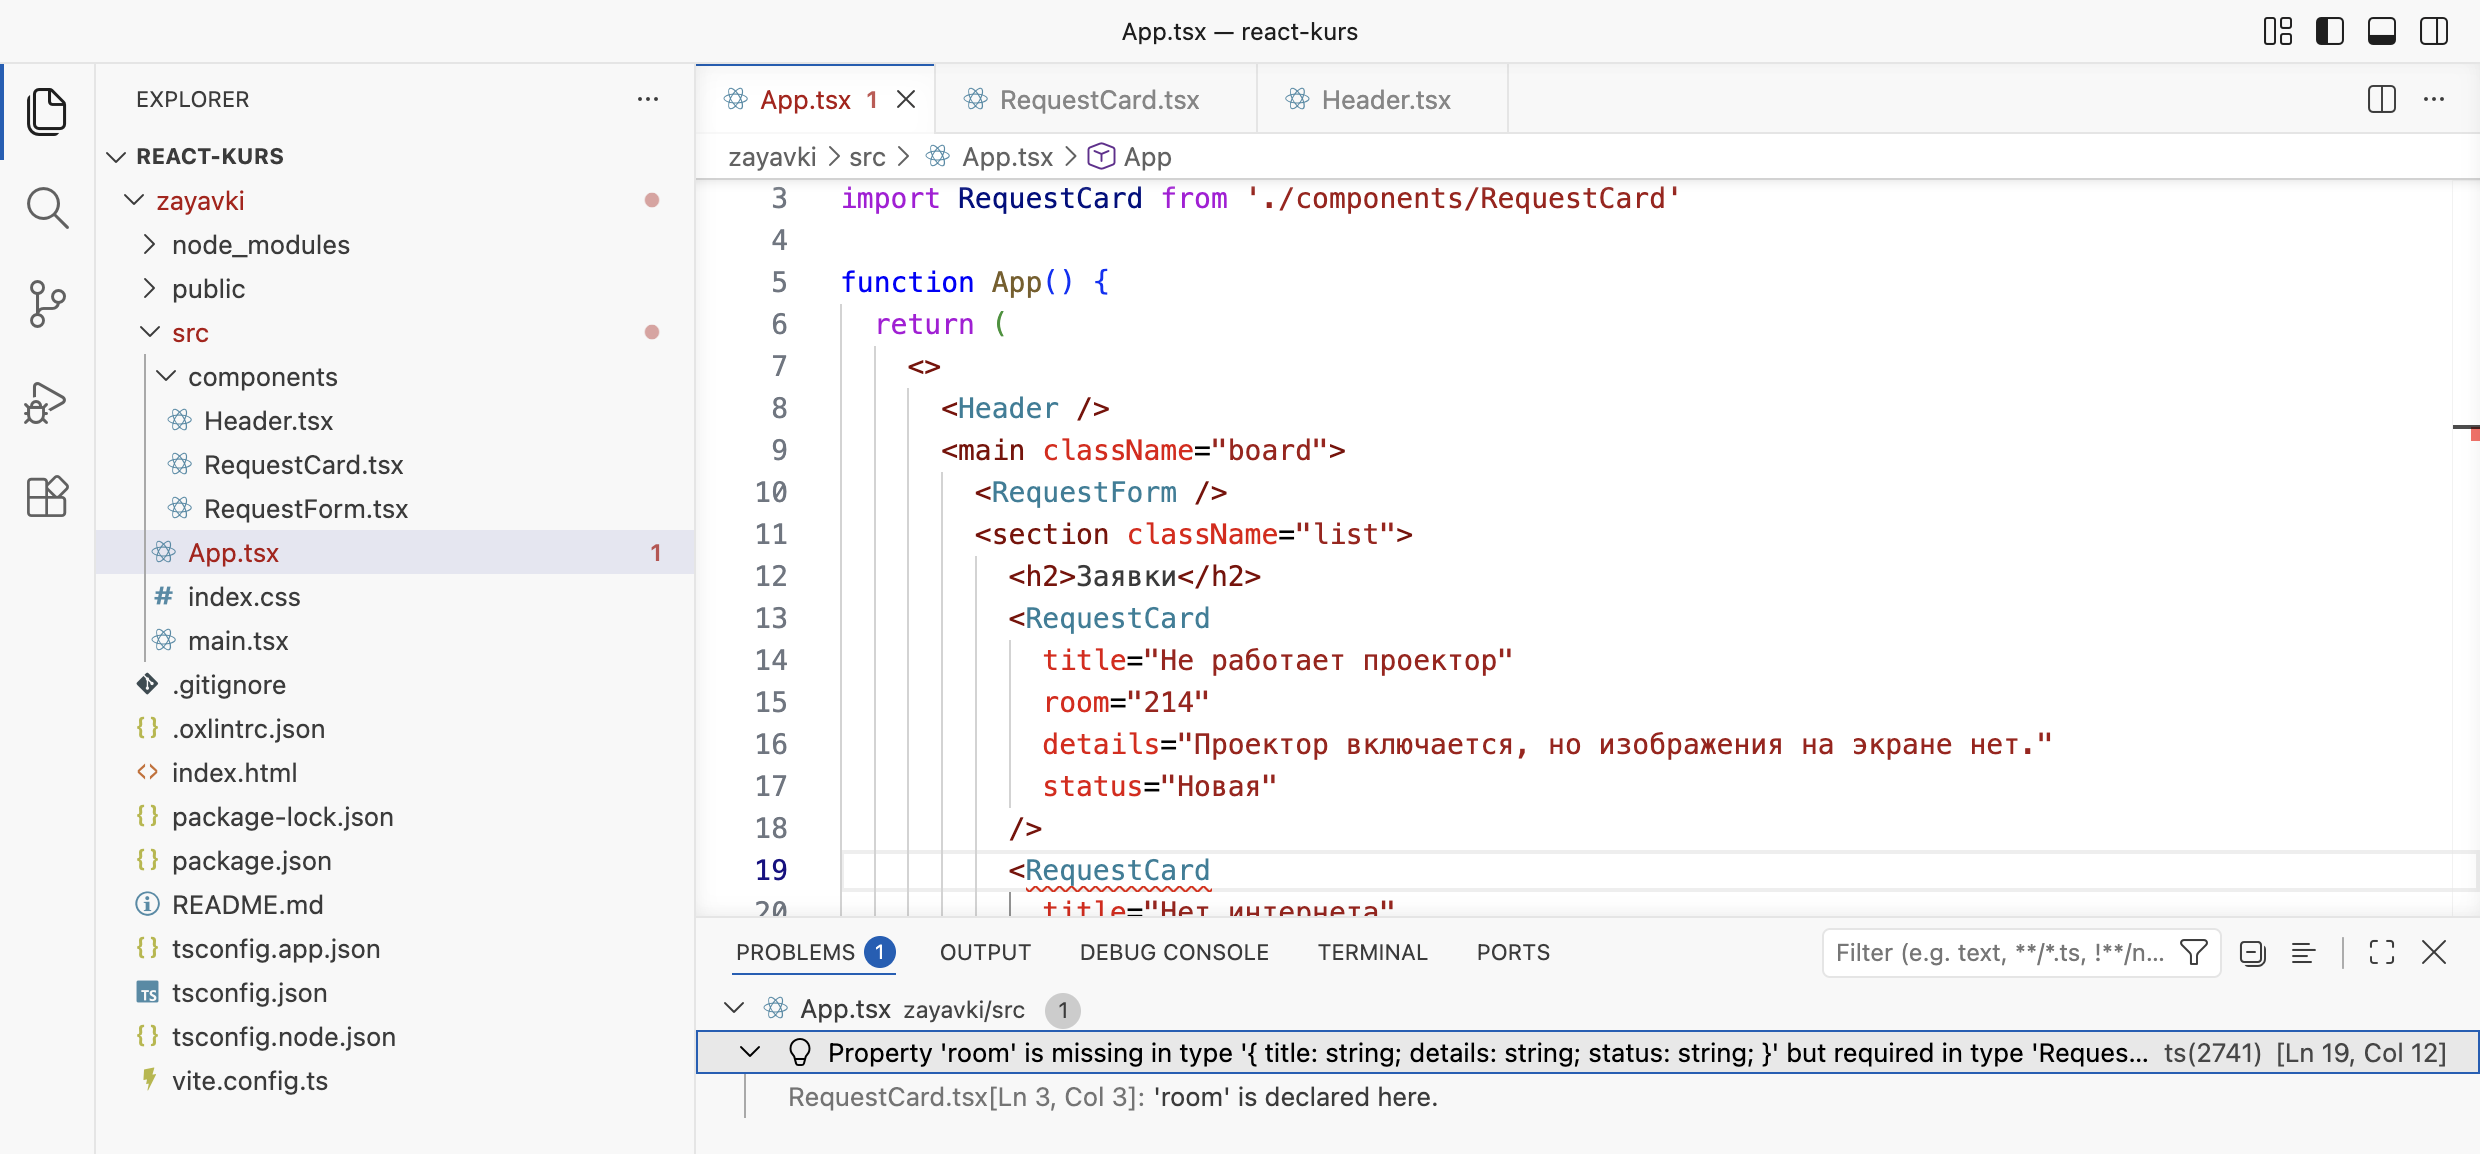The image size is (2480, 1154).
Task: Expand the public folder
Action: click(x=149, y=288)
